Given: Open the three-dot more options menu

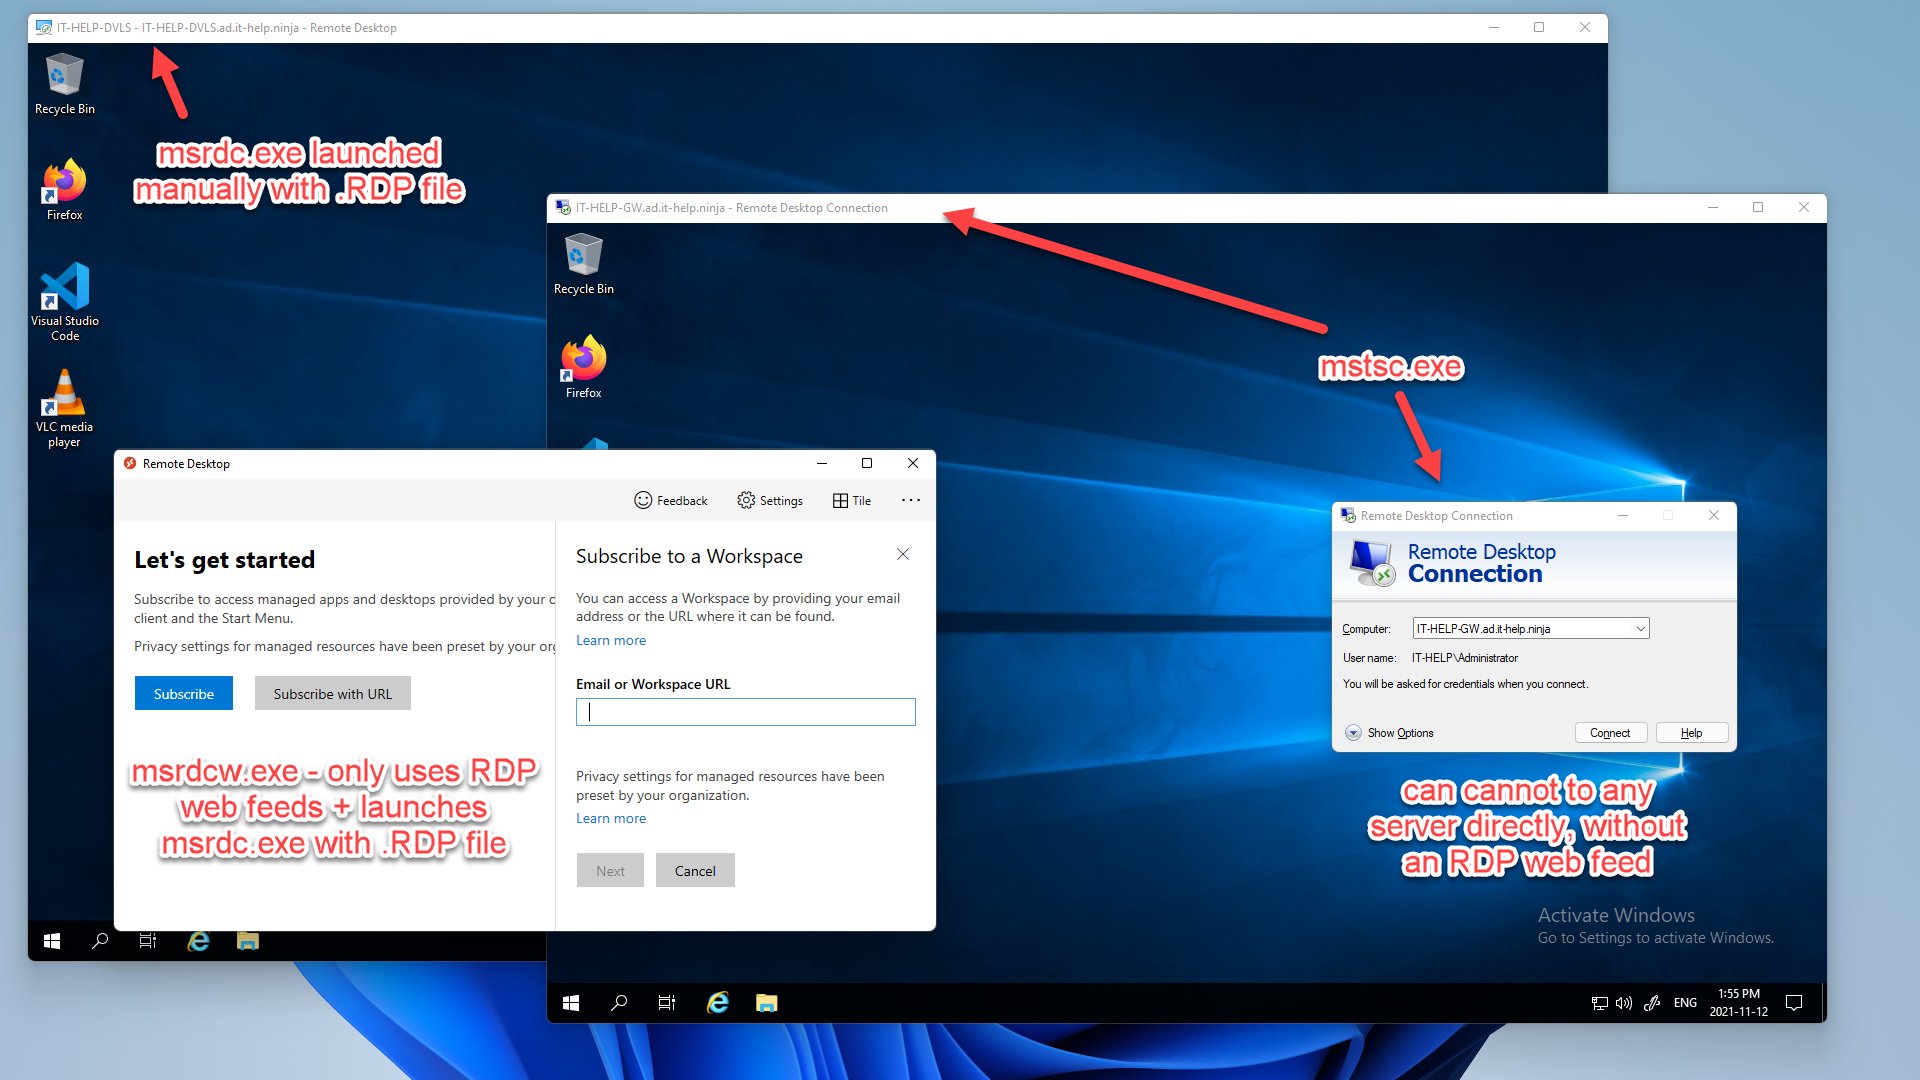Looking at the screenshot, I should [910, 500].
